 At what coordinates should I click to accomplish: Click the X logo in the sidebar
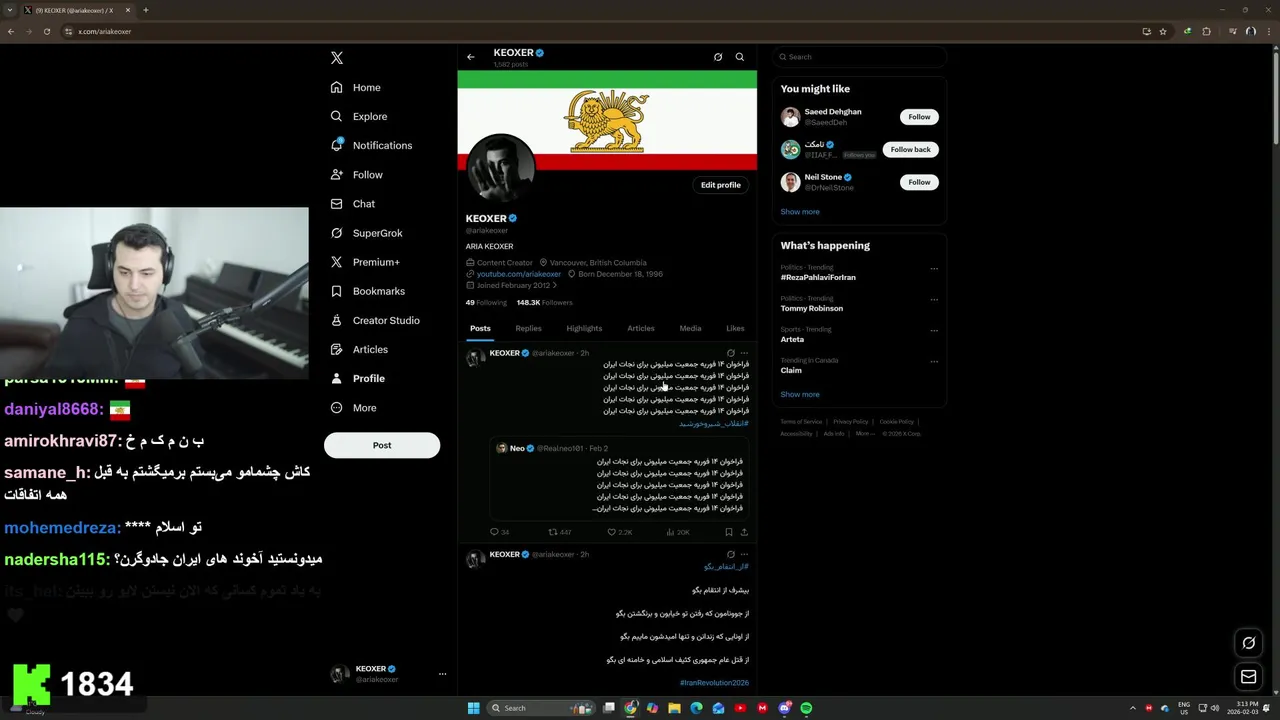[337, 58]
